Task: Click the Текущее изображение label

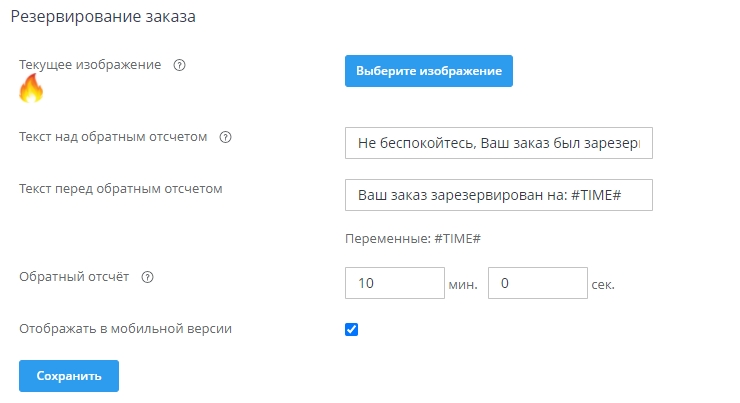Action: click(x=90, y=65)
